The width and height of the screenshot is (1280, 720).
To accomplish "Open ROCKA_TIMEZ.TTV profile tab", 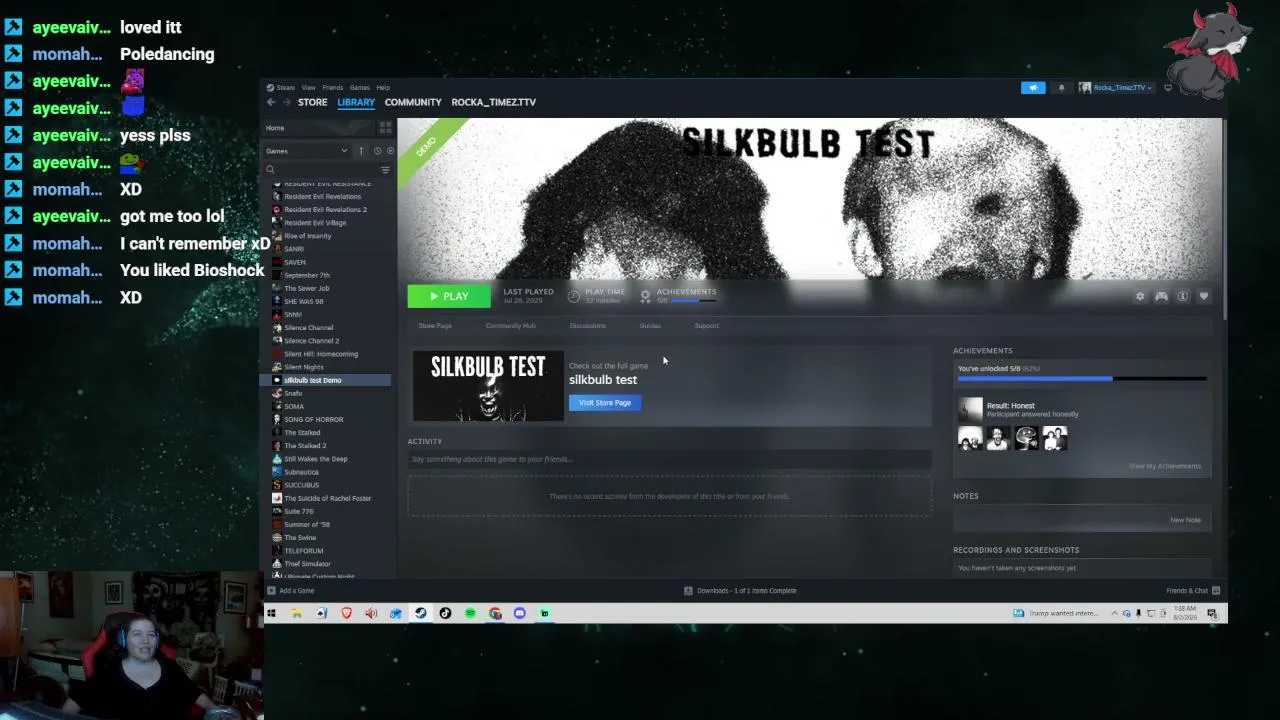I will pyautogui.click(x=493, y=102).
